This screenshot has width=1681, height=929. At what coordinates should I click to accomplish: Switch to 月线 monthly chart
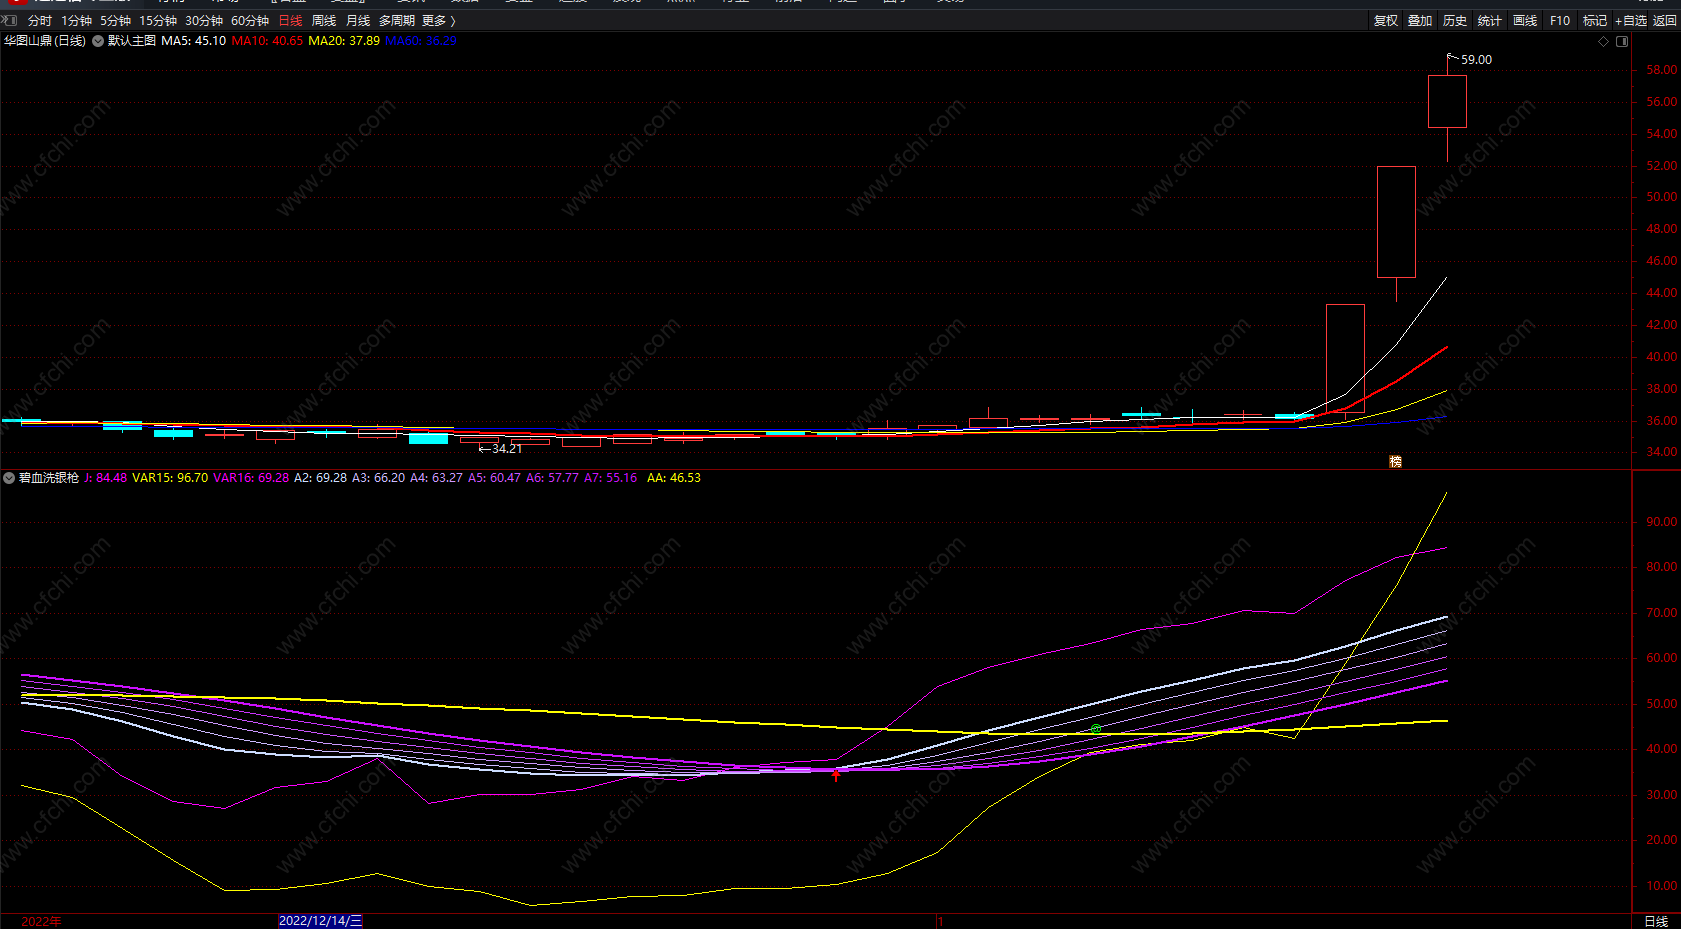tap(358, 21)
